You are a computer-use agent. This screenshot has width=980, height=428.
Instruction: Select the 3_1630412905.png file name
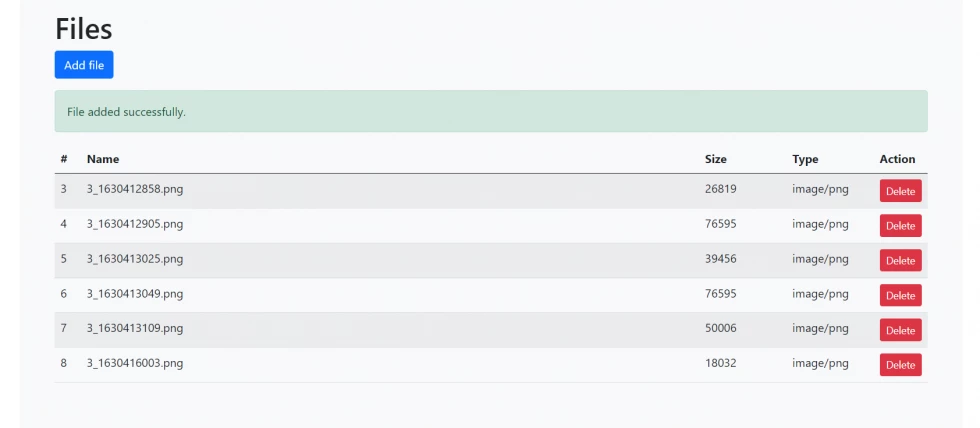(135, 224)
